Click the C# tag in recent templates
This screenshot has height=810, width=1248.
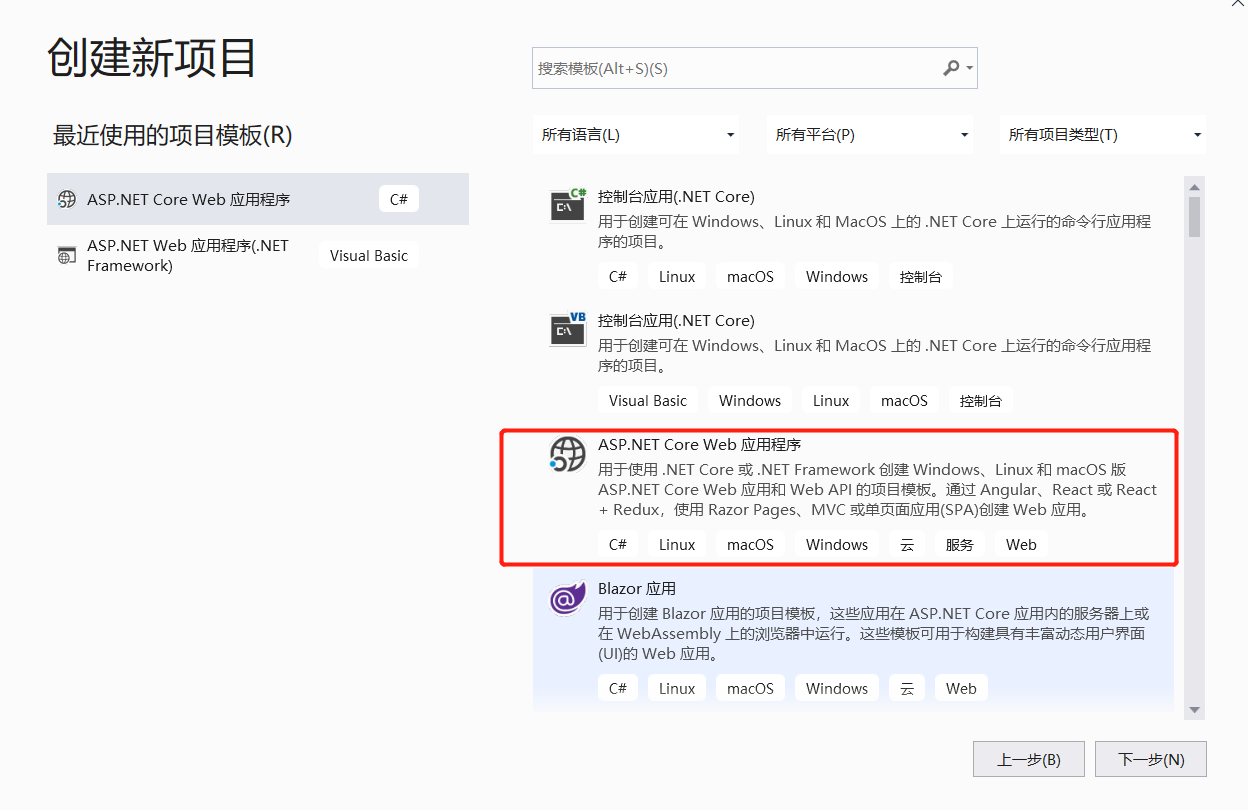(399, 199)
